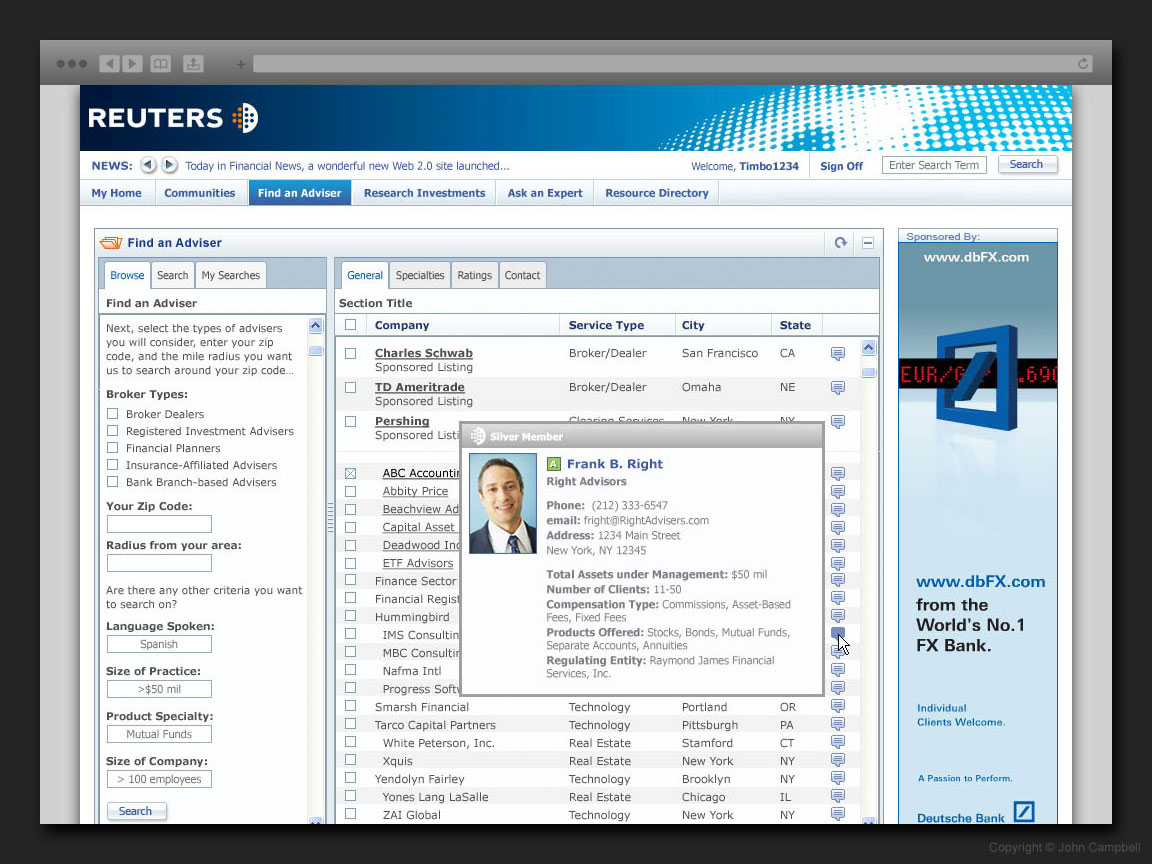Screen dimensions: 1152x864
Task: Check the Charles Schwab row checkbox
Action: (350, 353)
